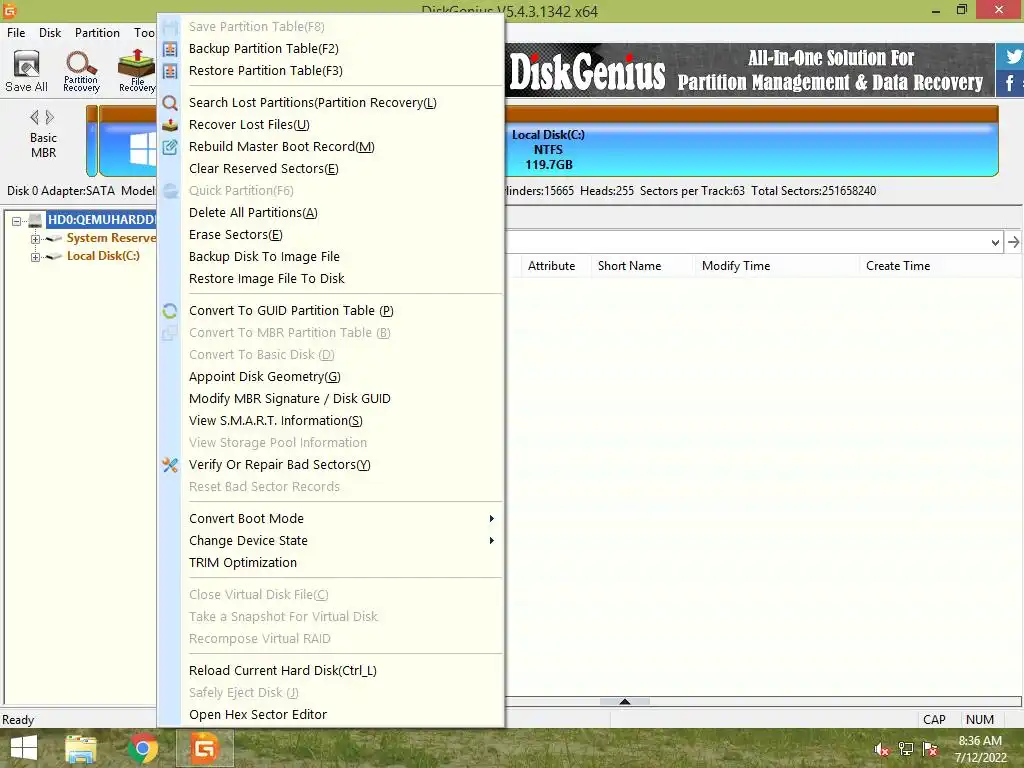Open the File menu

pyautogui.click(x=16, y=33)
